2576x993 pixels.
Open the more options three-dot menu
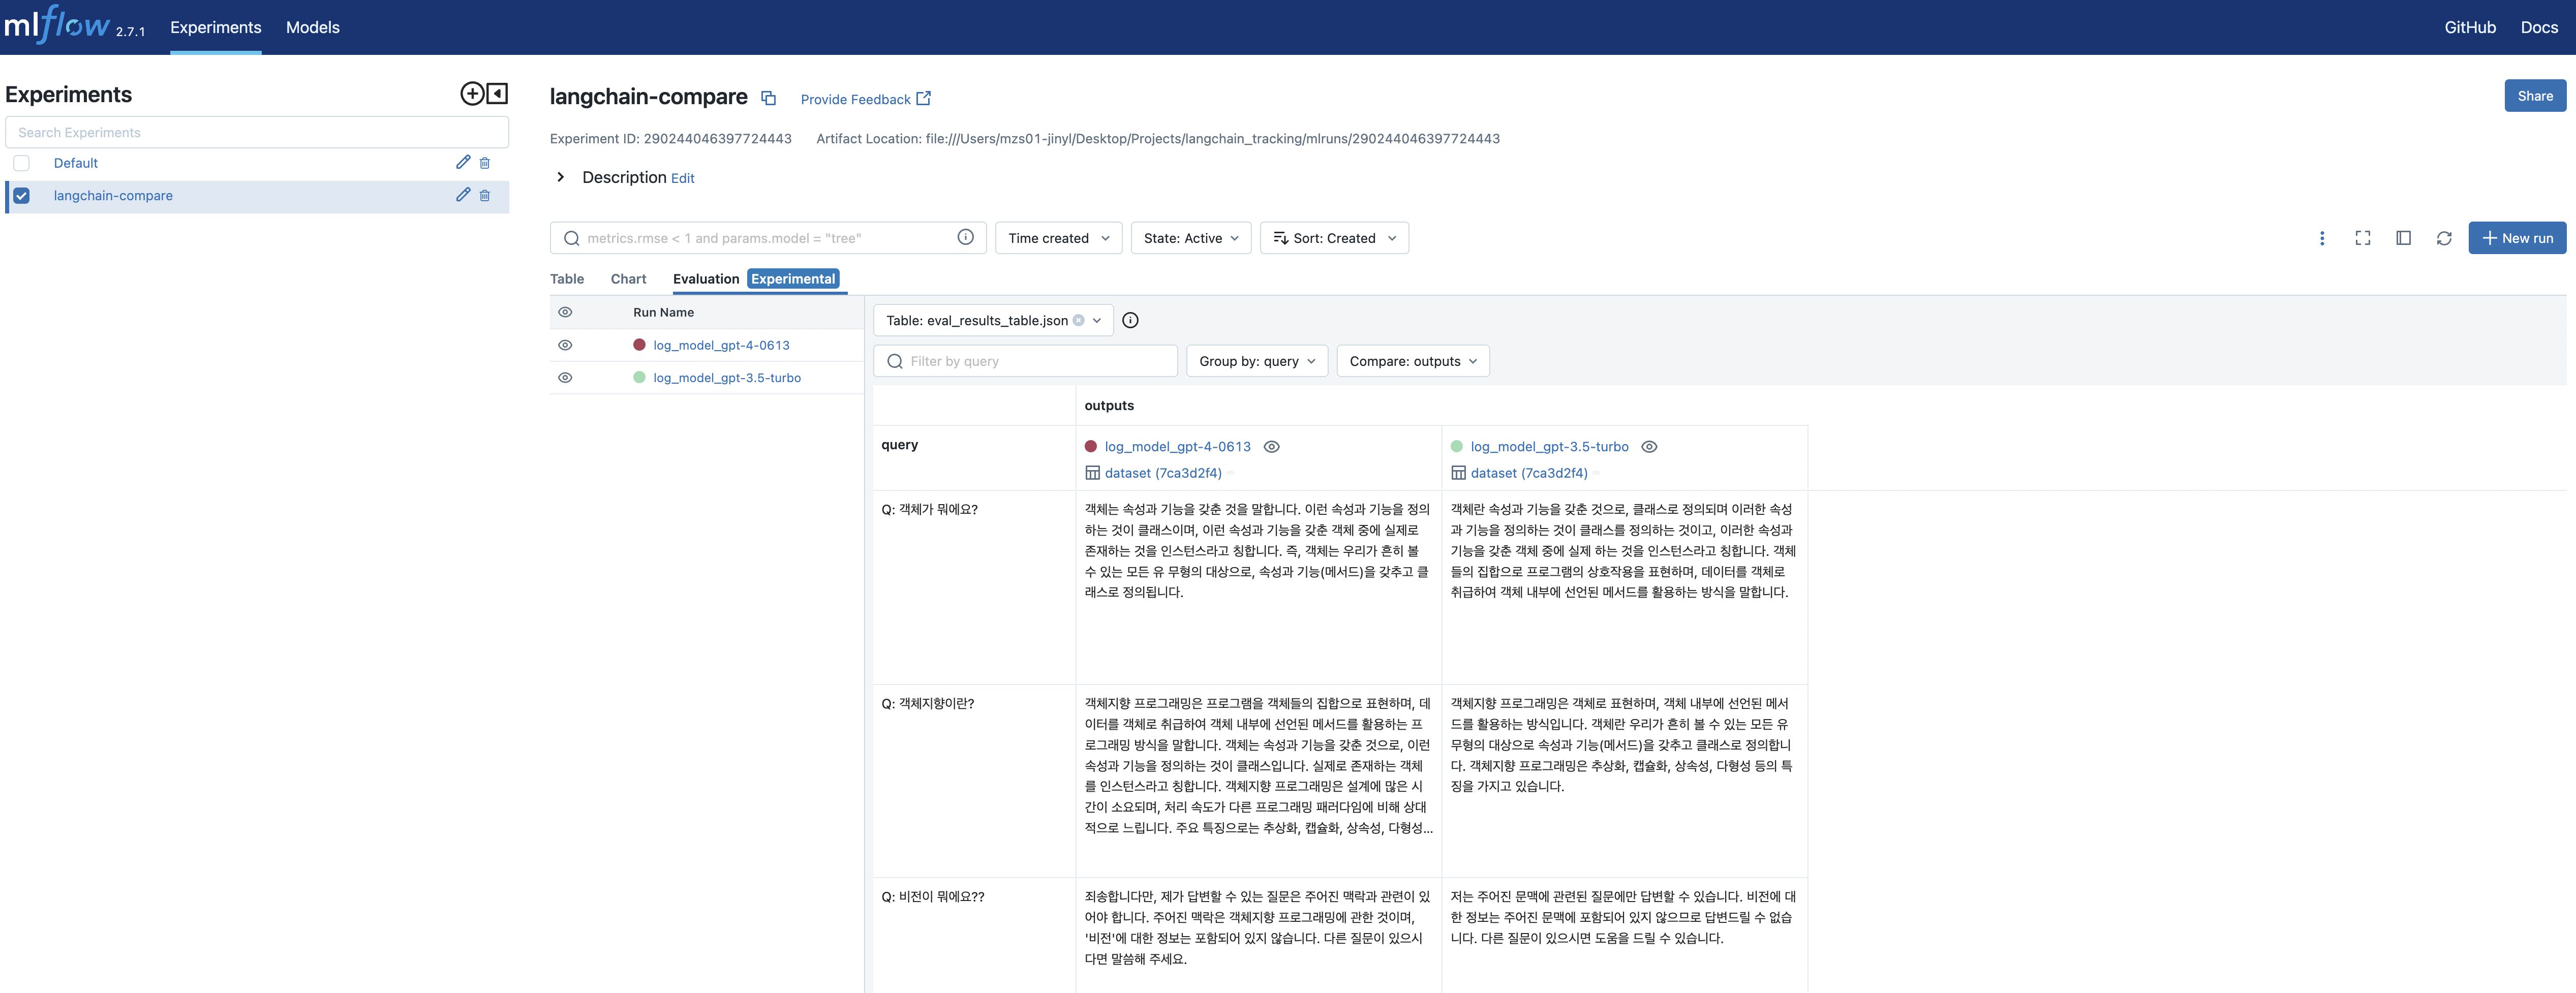[2321, 238]
